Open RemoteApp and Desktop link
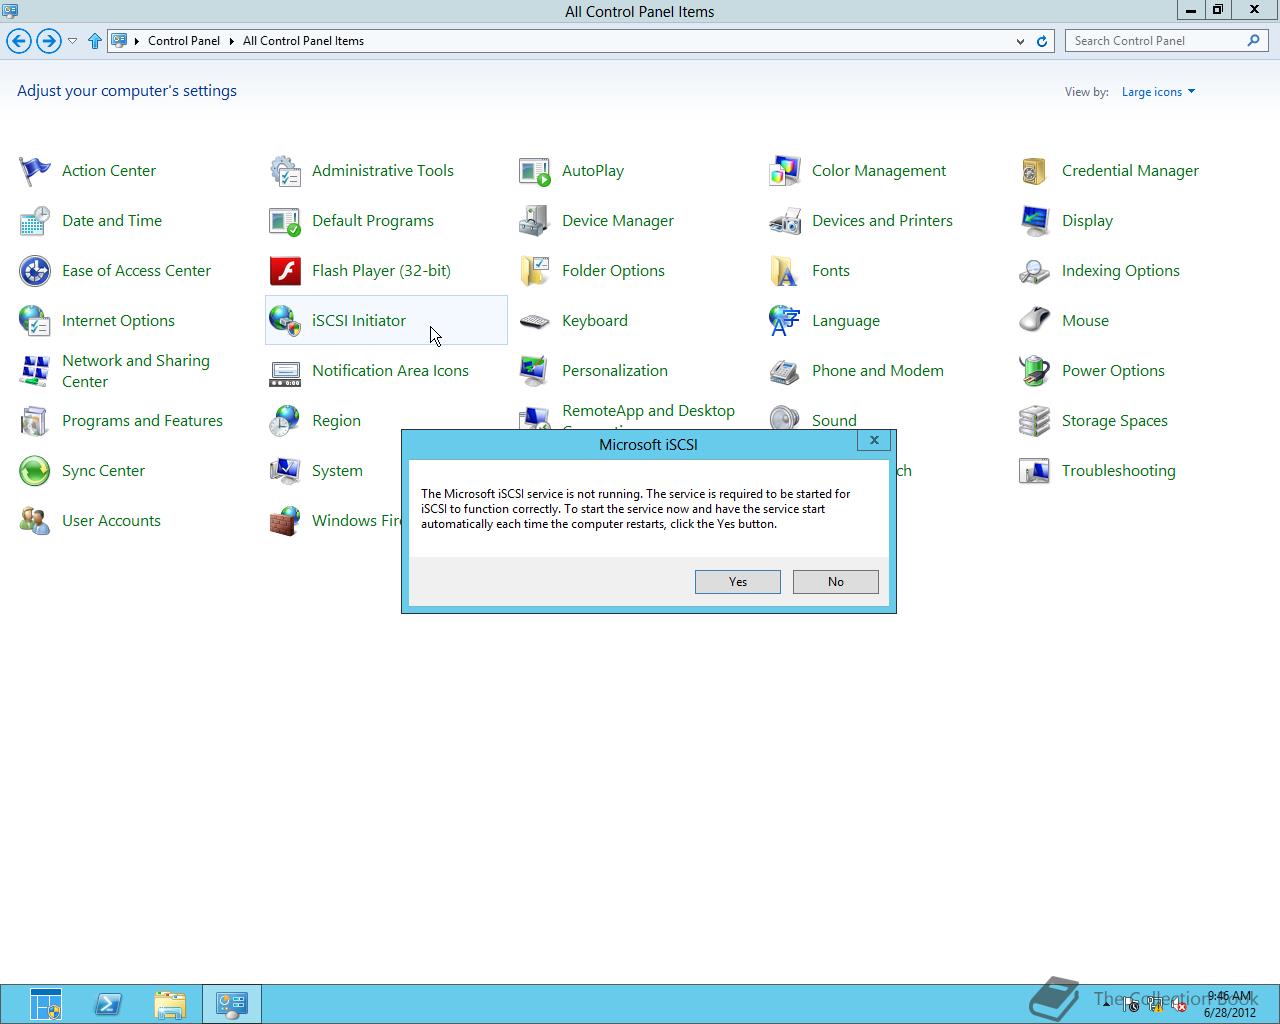Image resolution: width=1280 pixels, height=1024 pixels. pyautogui.click(x=648, y=411)
